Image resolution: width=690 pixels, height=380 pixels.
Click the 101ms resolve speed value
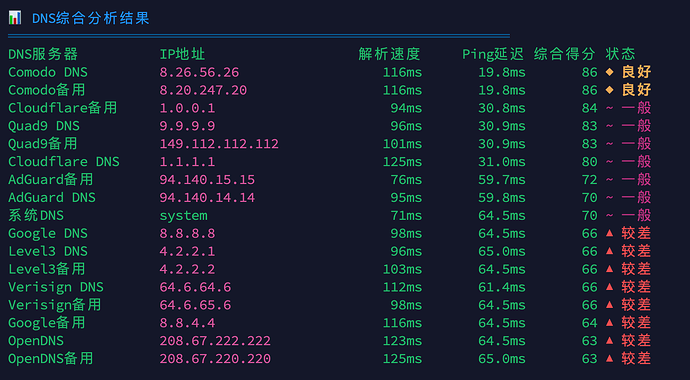tap(402, 144)
